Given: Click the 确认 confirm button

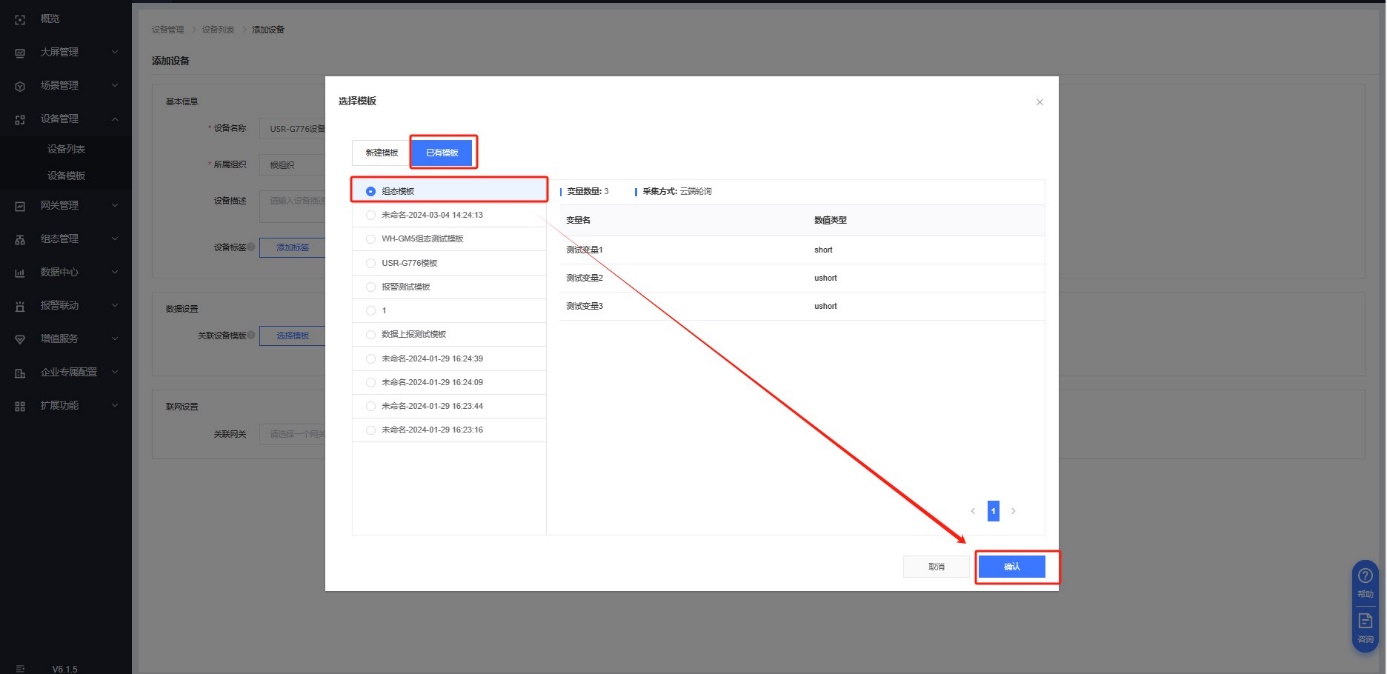Looking at the screenshot, I should [1012, 567].
